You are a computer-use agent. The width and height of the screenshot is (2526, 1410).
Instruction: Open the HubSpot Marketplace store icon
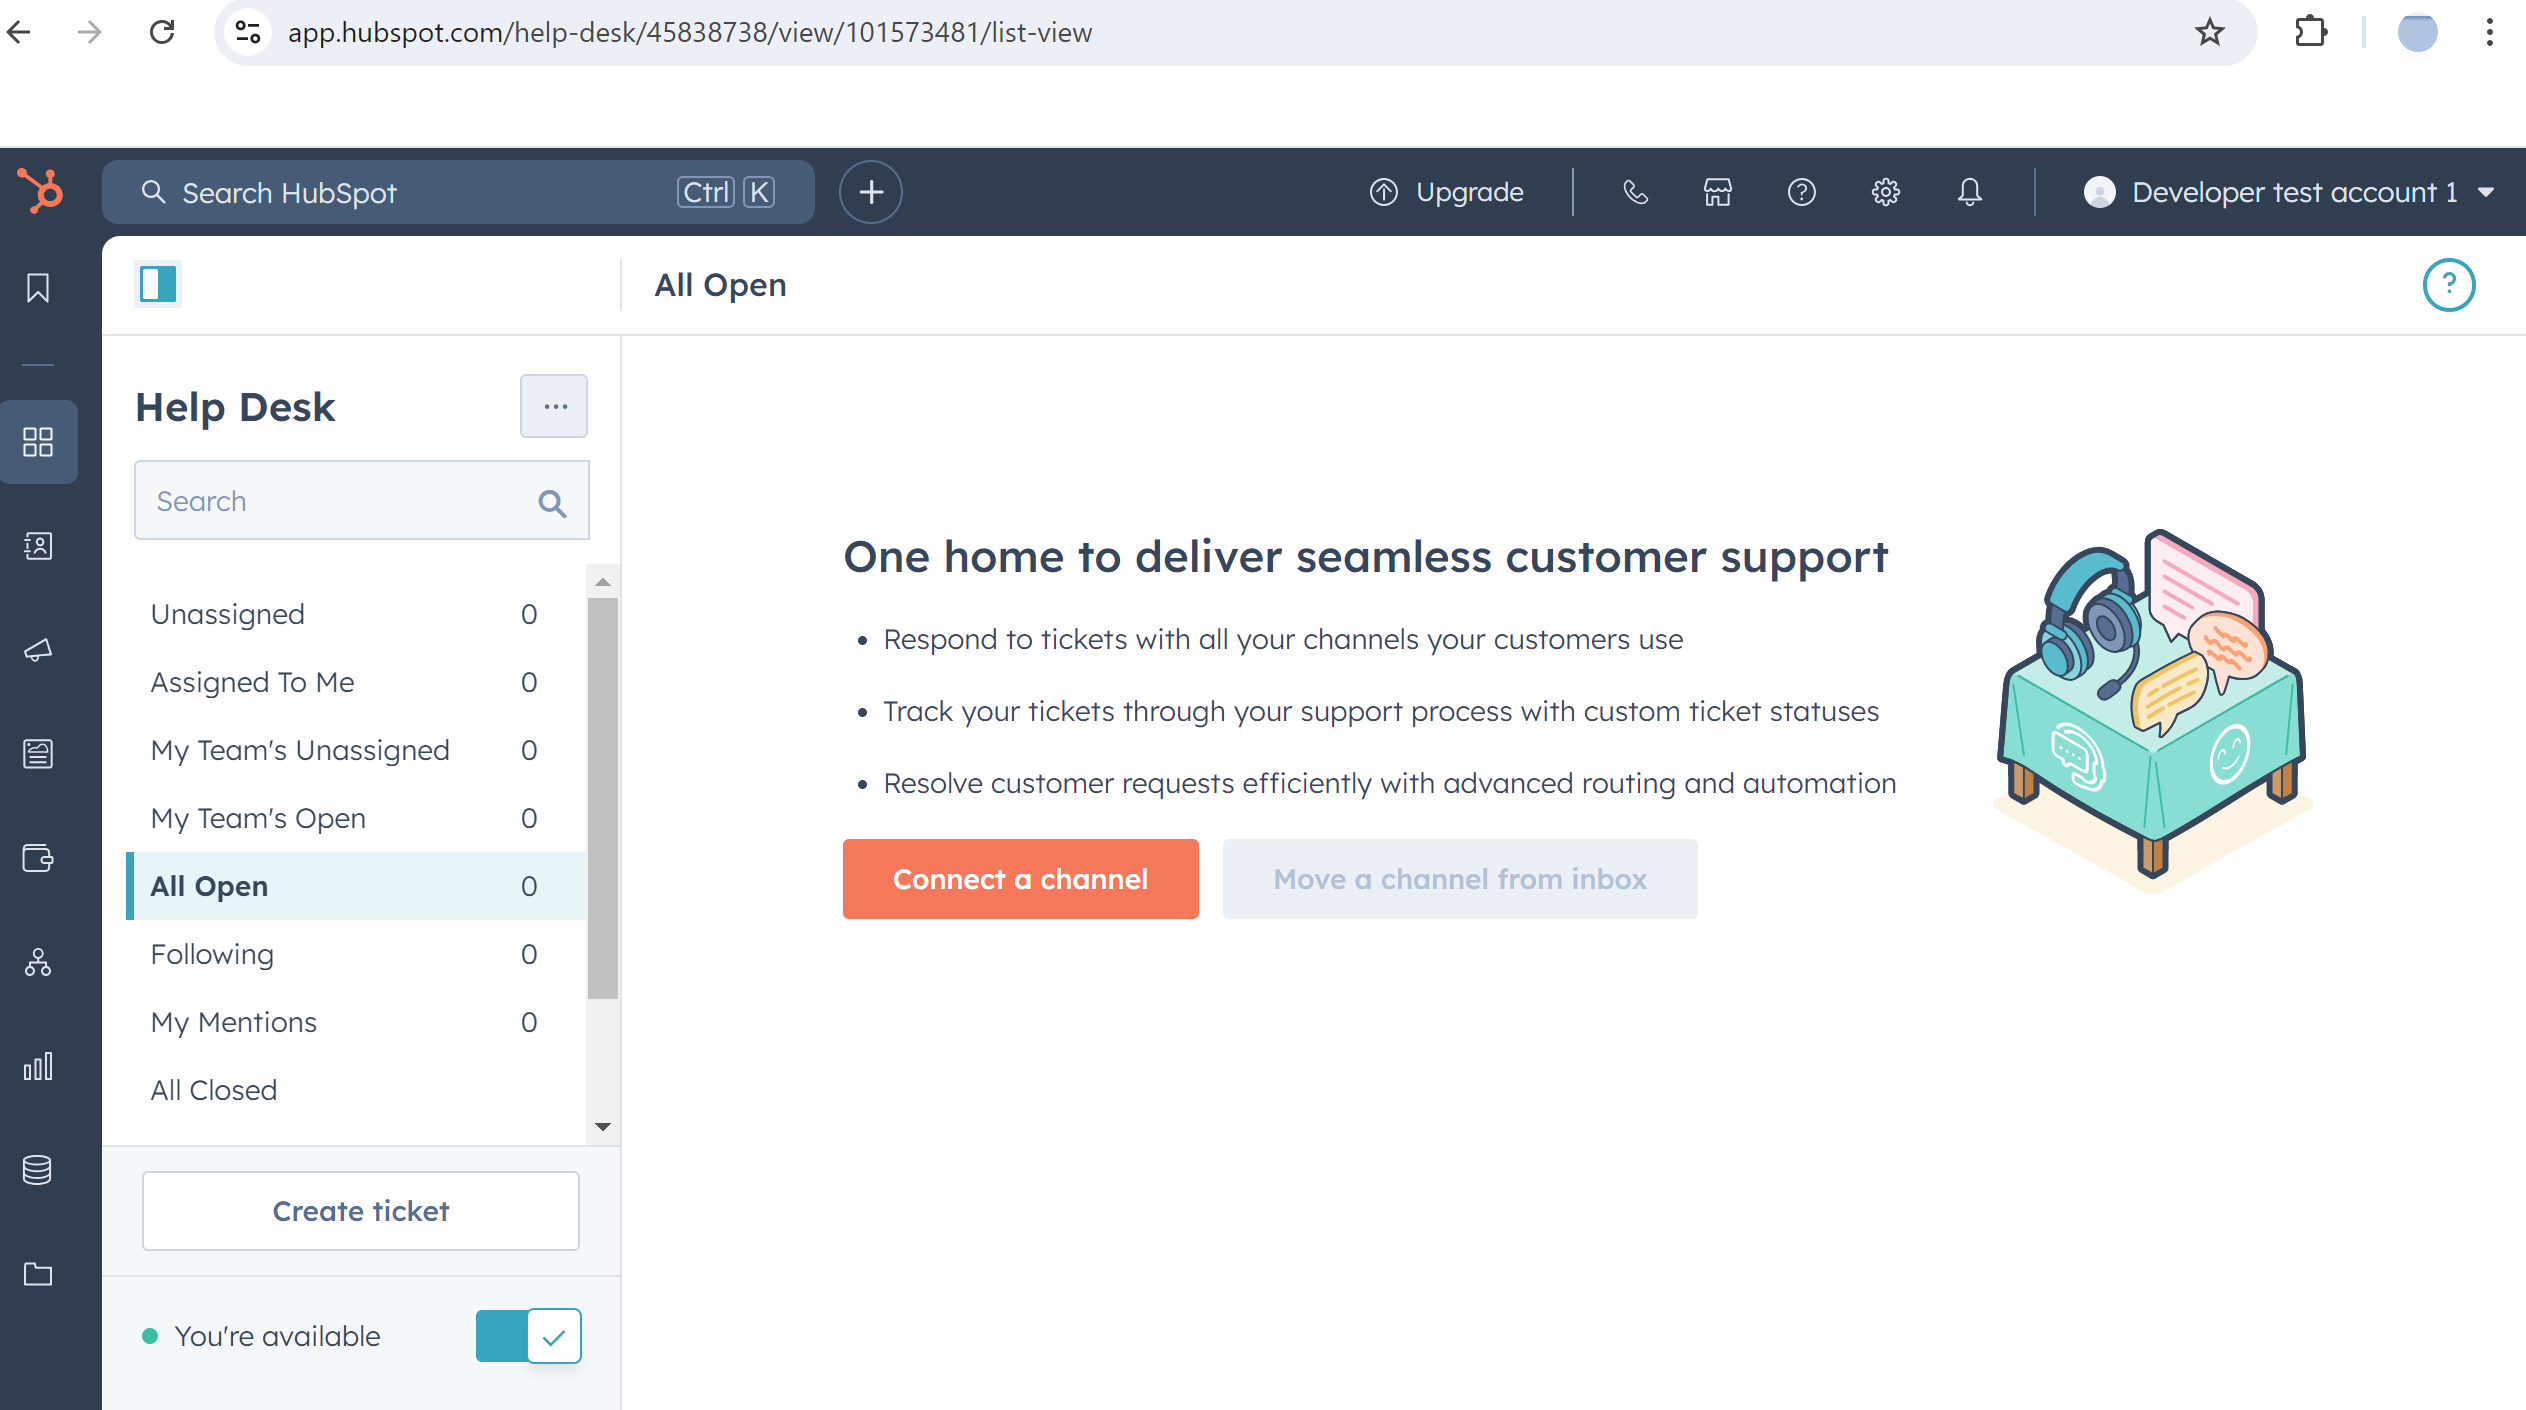(1718, 192)
